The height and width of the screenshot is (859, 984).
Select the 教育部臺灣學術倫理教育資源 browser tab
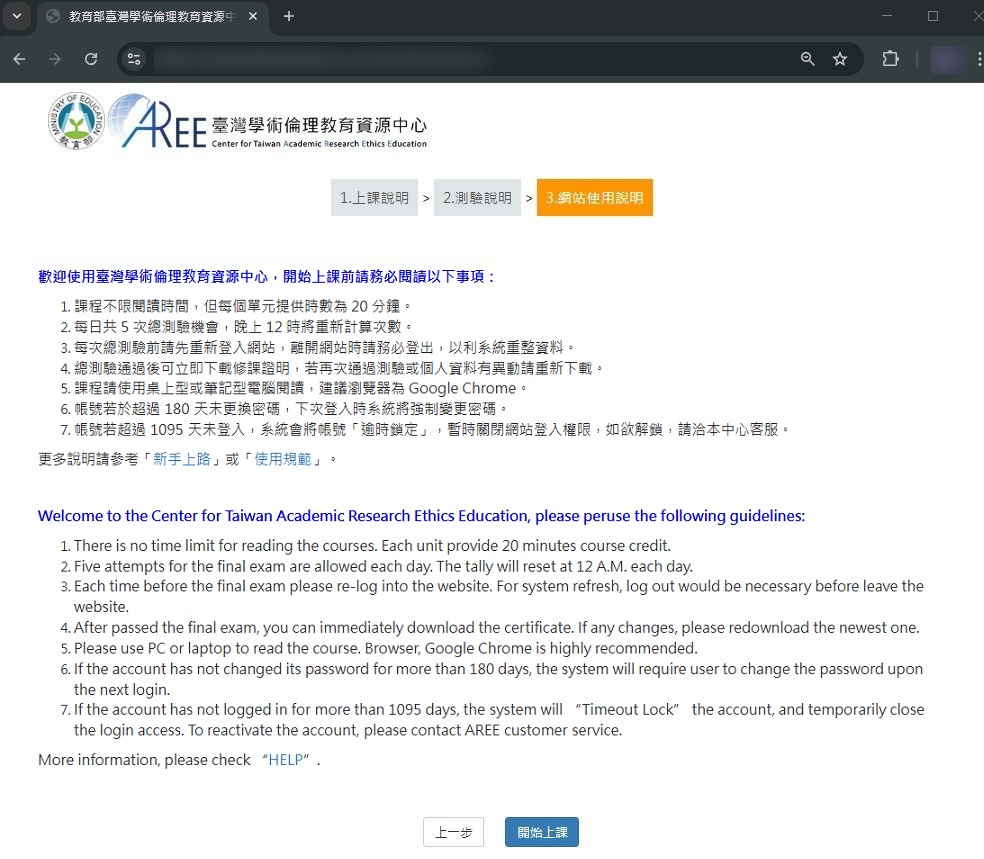152,17
